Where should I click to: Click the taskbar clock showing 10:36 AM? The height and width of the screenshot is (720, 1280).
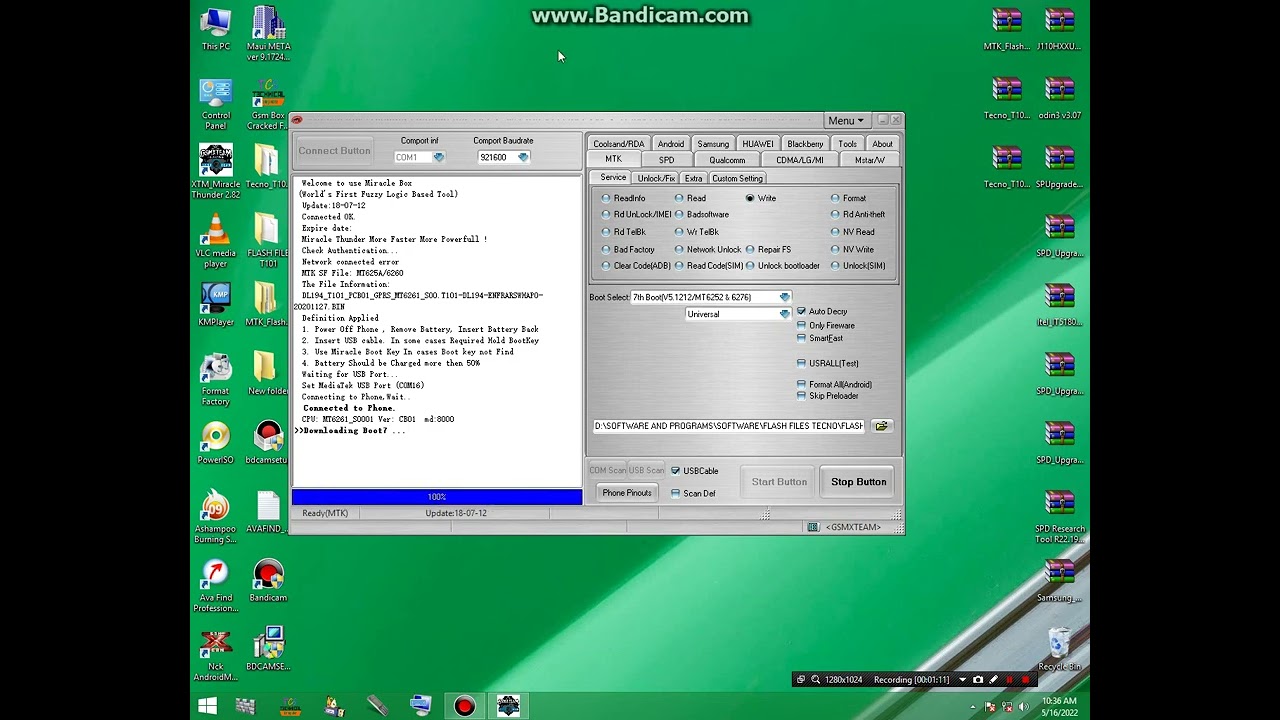(1059, 707)
